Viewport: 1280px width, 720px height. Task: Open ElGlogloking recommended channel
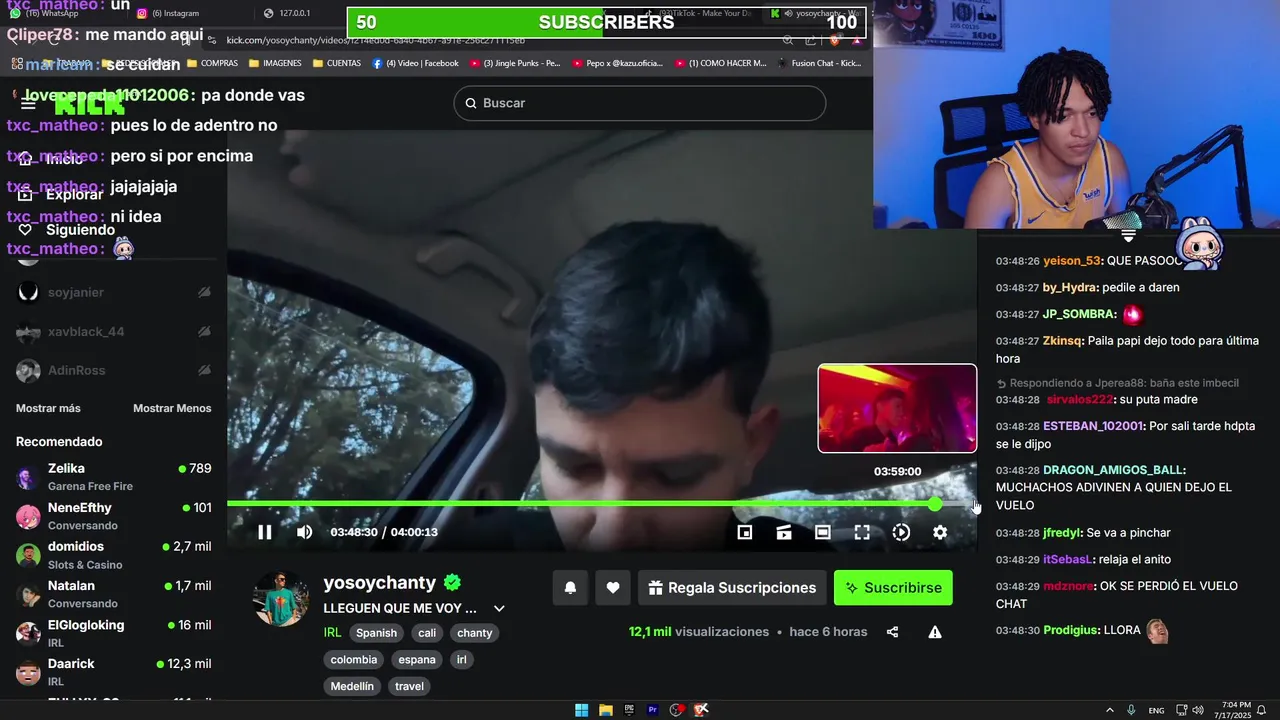point(114,633)
